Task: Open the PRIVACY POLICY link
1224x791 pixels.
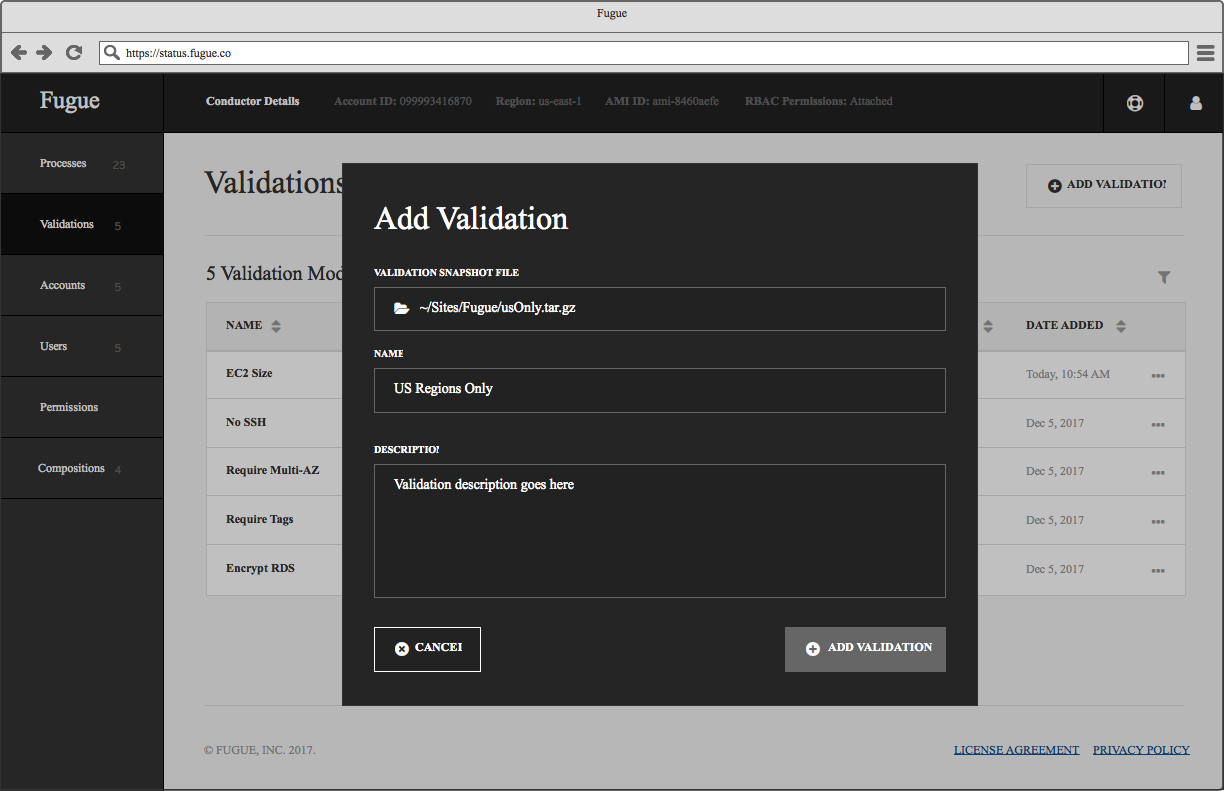Action: pos(1141,749)
